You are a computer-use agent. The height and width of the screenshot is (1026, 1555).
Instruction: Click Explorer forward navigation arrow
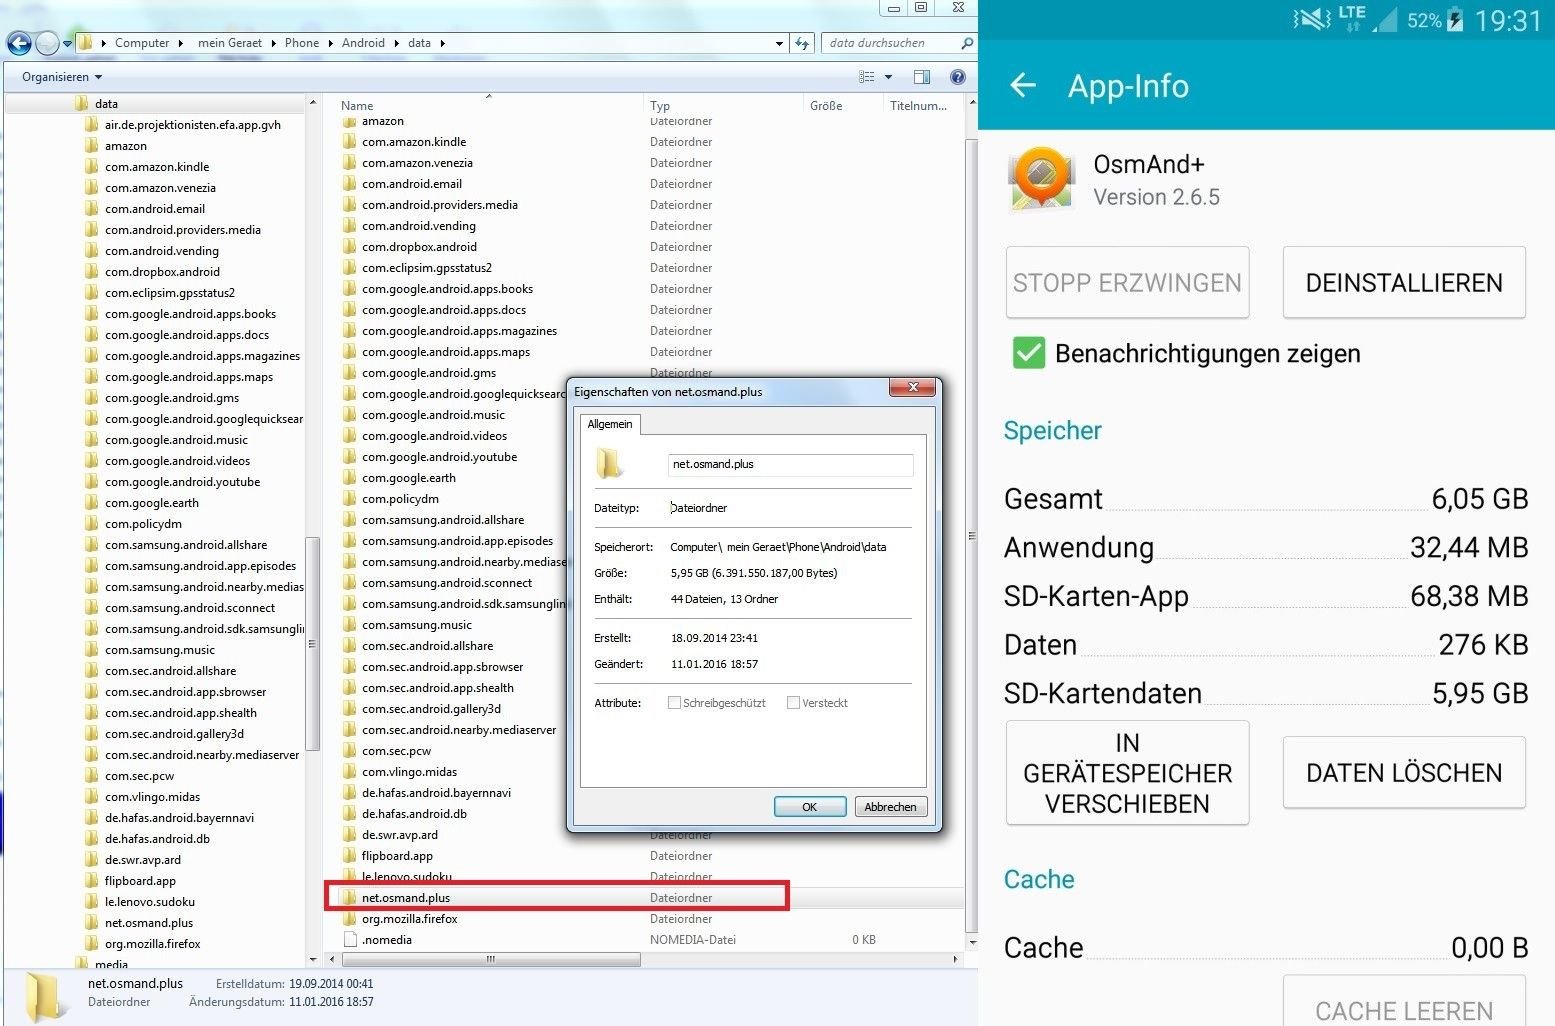click(46, 43)
